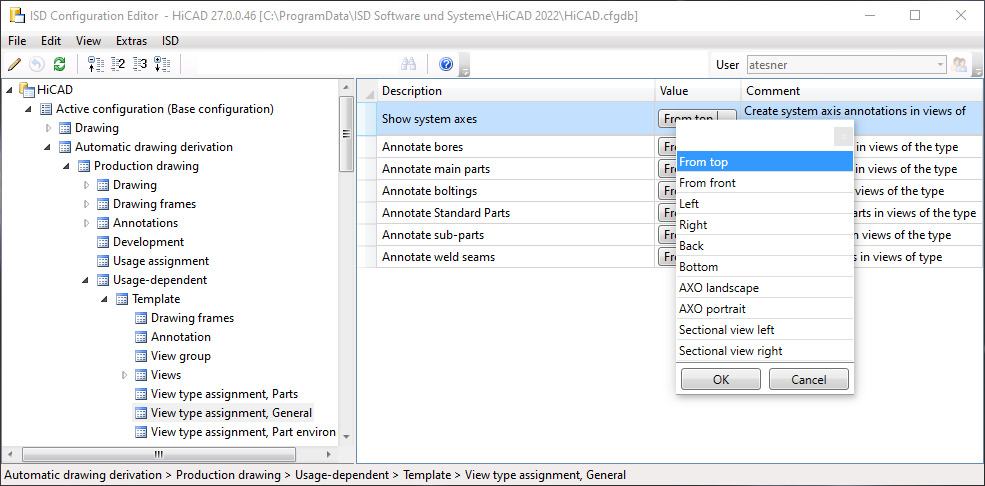Click the Comment column header

tap(862, 90)
